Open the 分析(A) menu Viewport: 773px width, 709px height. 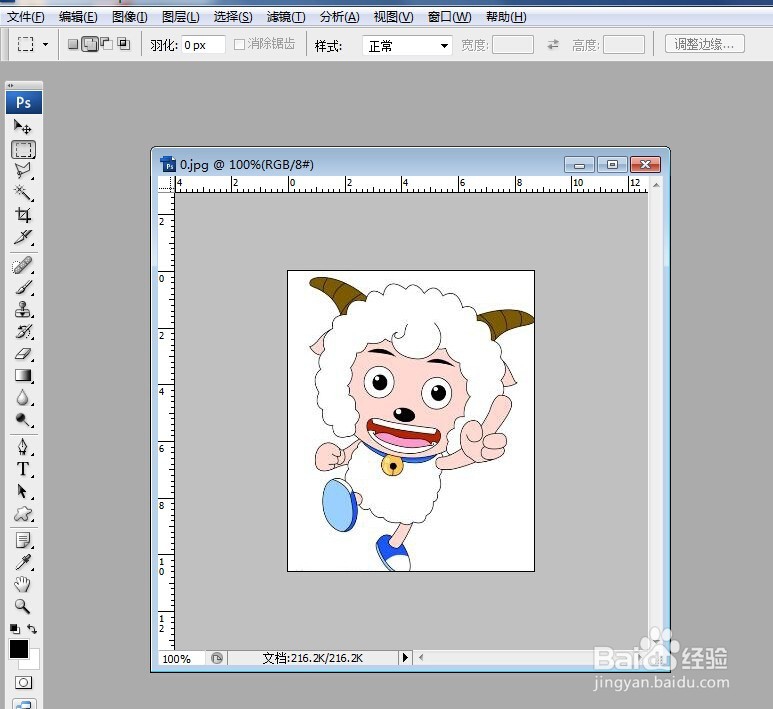point(339,17)
